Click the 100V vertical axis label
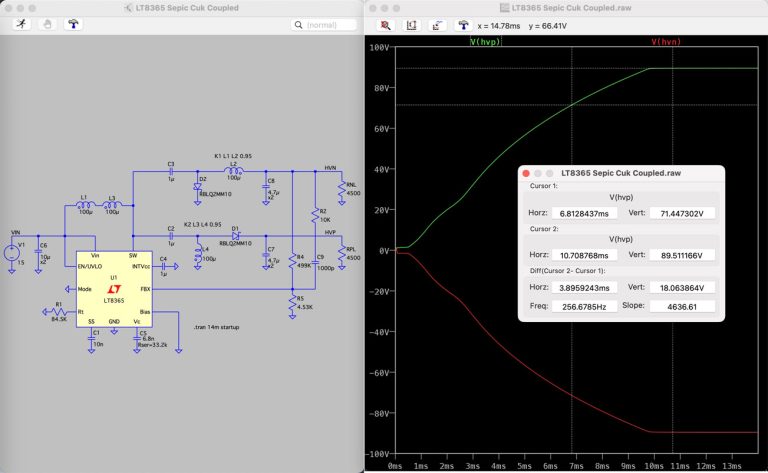This screenshot has height=473, width=768. tap(380, 47)
